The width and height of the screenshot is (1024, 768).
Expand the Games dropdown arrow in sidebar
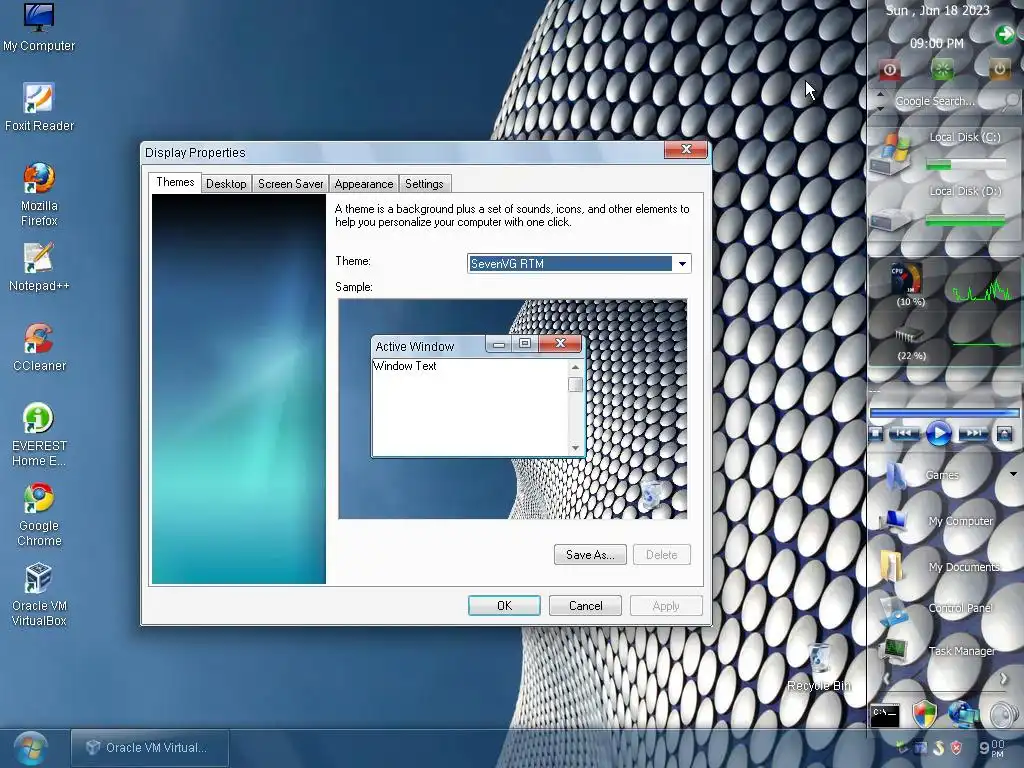pyautogui.click(x=1013, y=474)
